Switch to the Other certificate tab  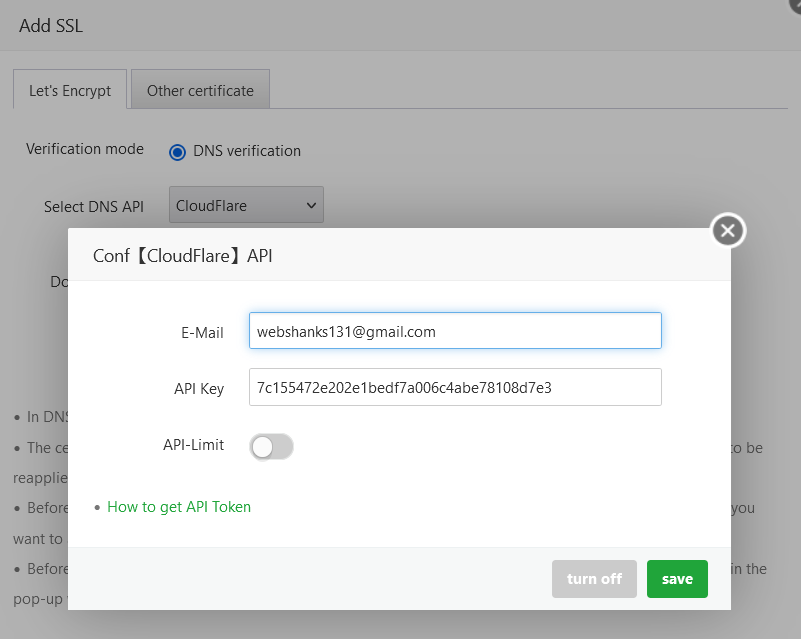[x=200, y=90]
